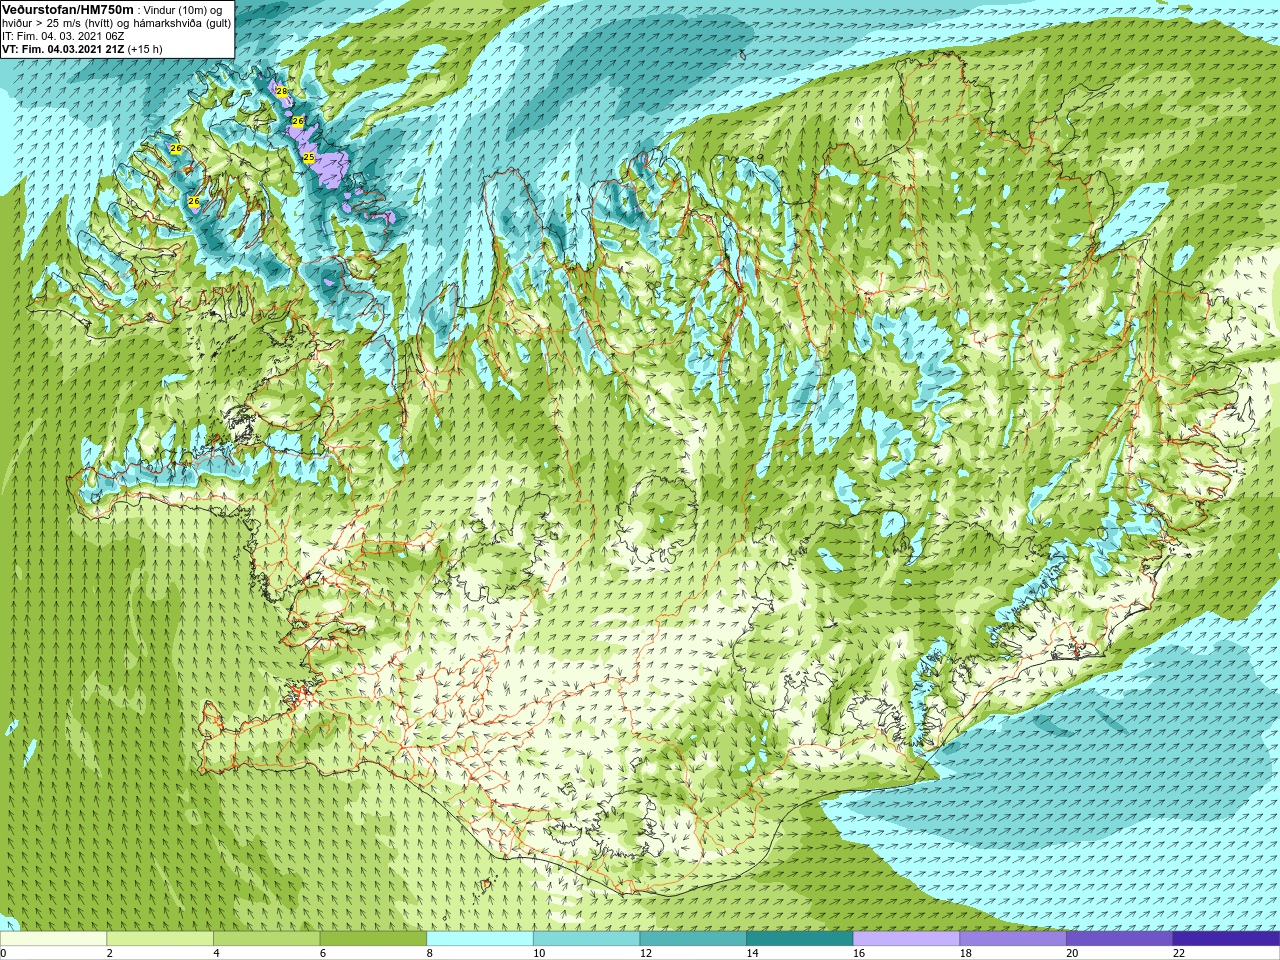
Task: Click the yellow 28 gust label
Action: point(282,91)
